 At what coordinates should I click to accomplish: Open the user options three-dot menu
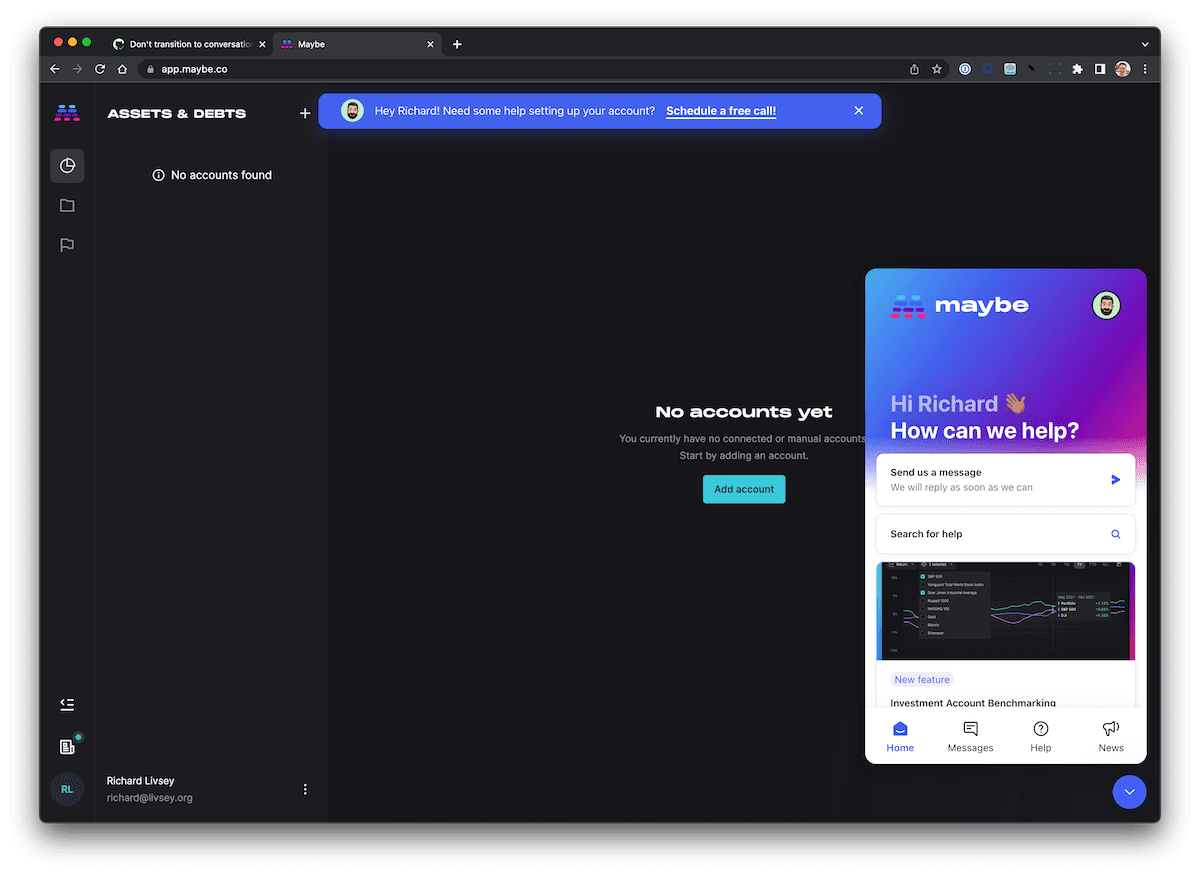click(x=305, y=789)
